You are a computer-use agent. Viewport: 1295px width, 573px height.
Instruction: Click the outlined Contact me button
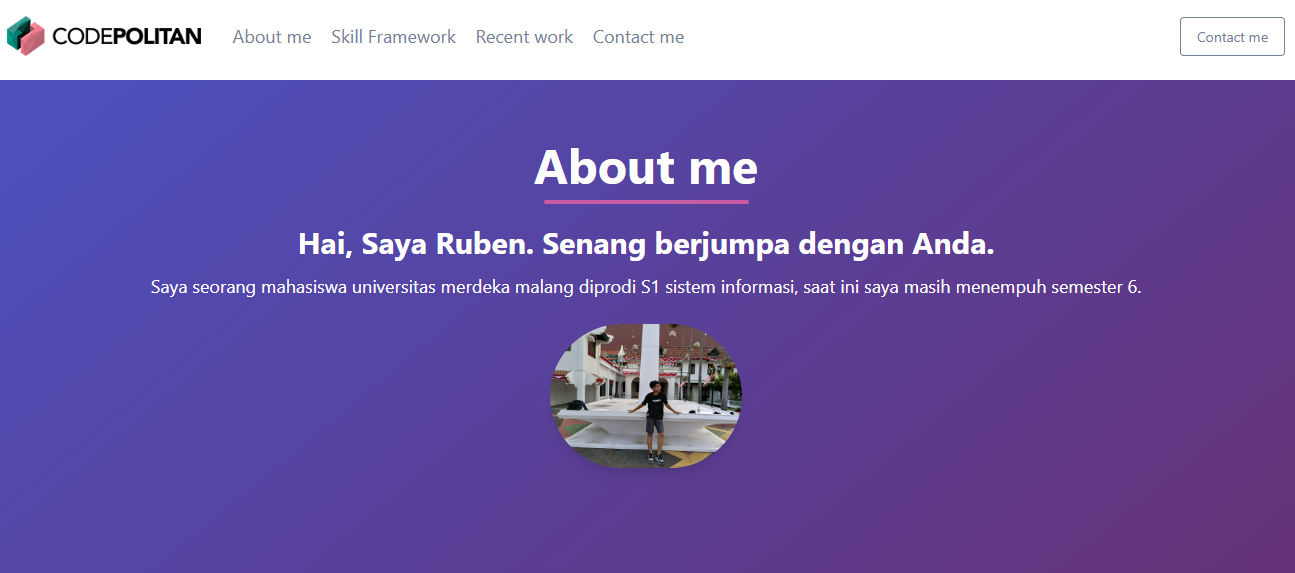tap(1232, 37)
